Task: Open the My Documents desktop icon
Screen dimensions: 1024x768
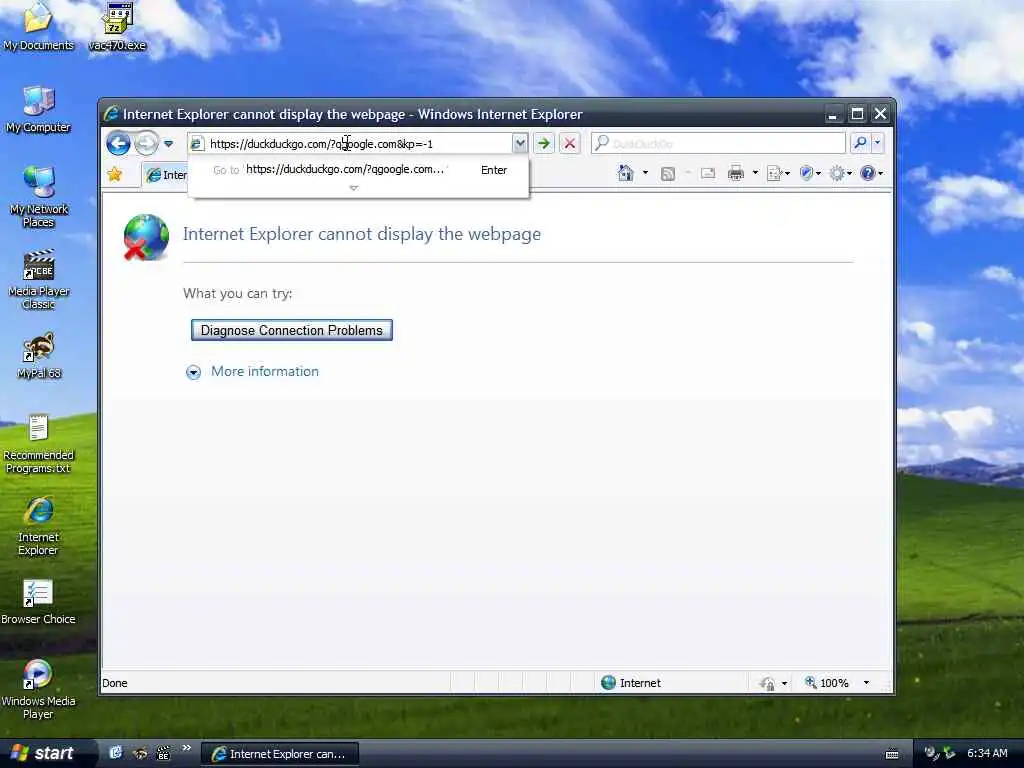Action: 38,26
